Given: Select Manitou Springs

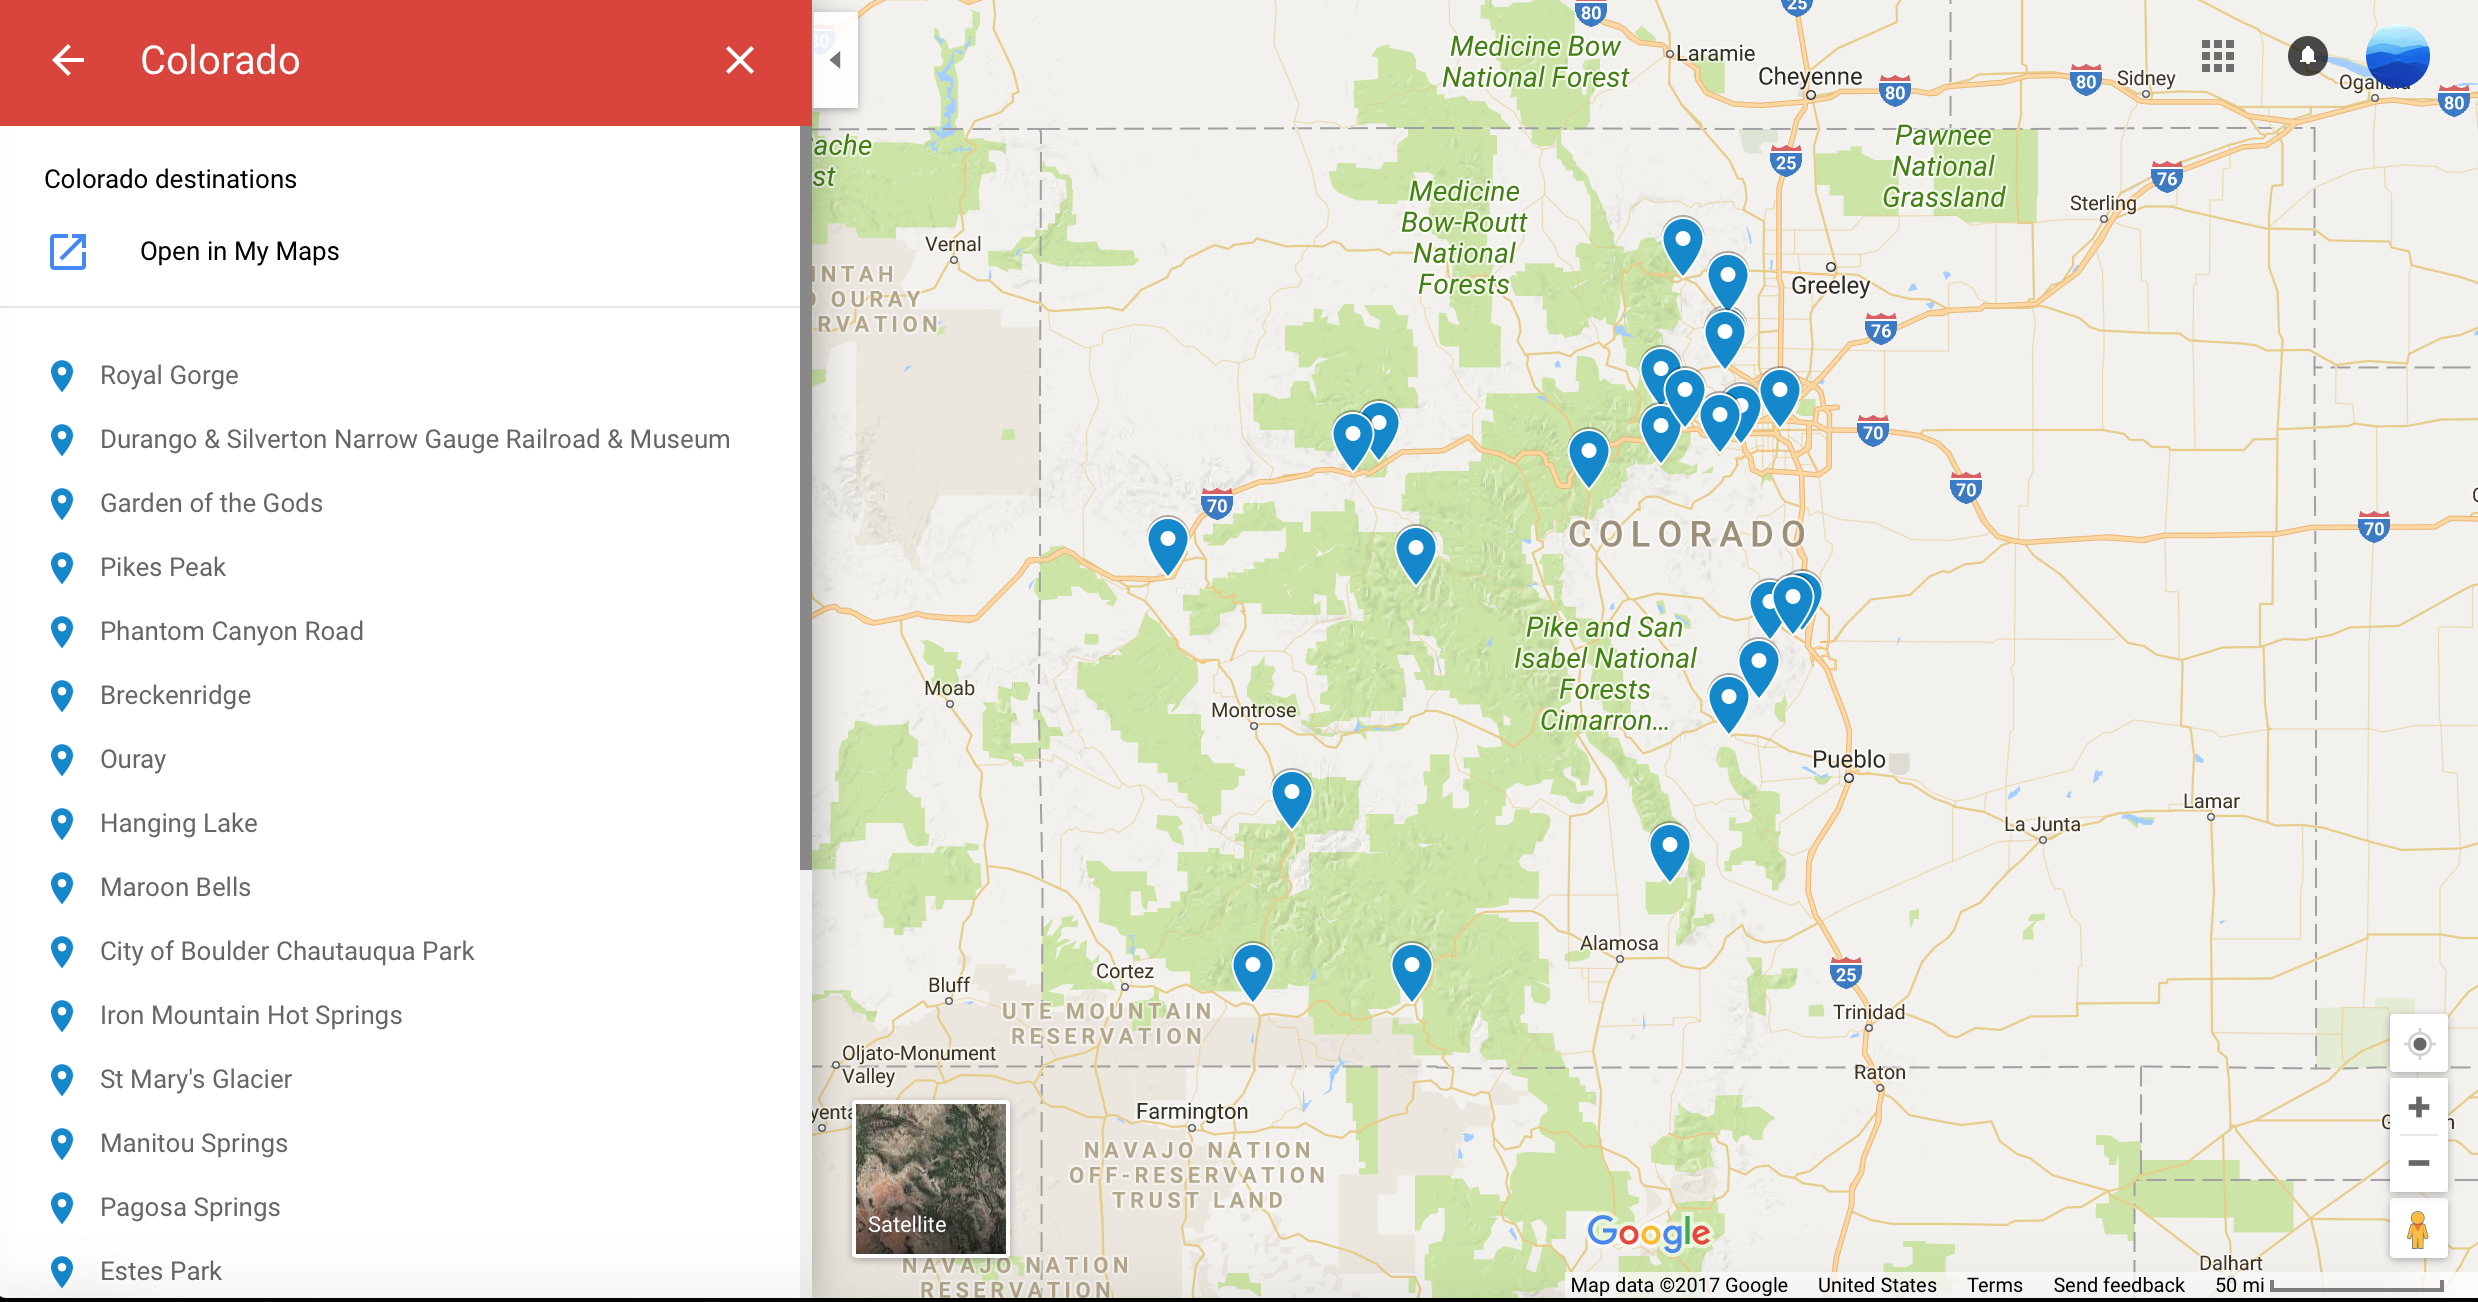Looking at the screenshot, I should (x=194, y=1143).
